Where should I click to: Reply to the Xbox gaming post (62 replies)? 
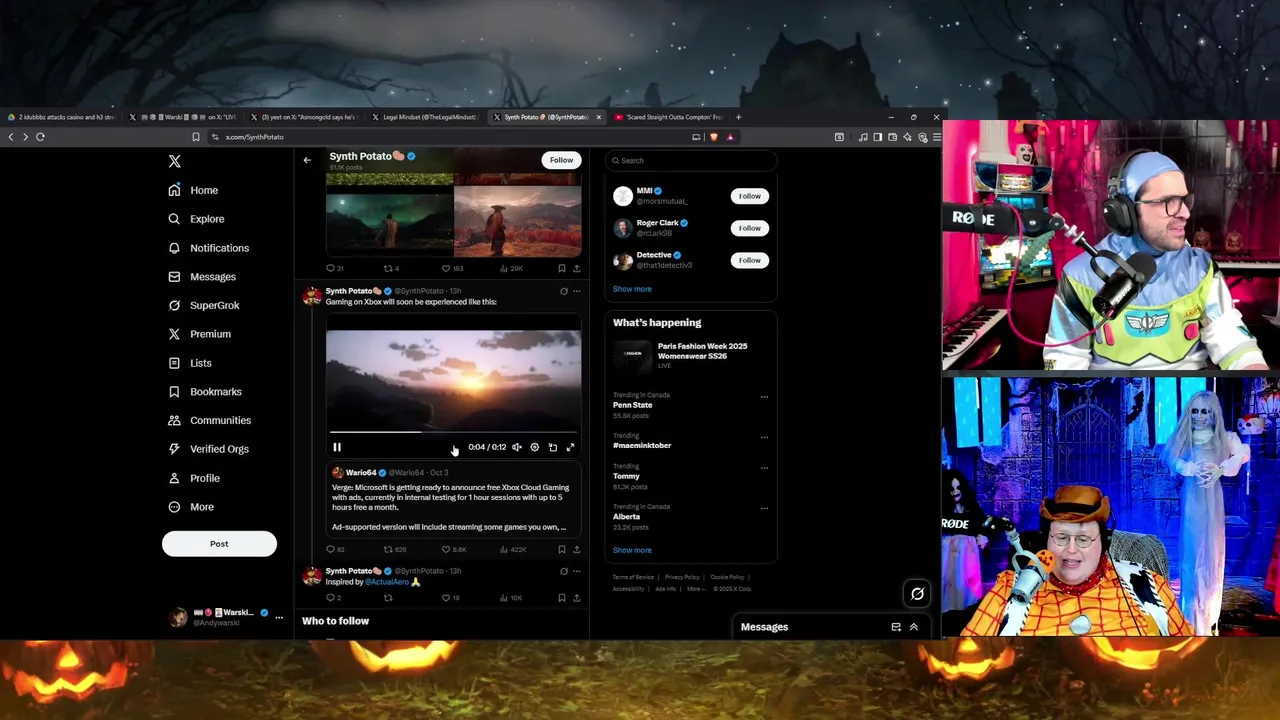(335, 549)
